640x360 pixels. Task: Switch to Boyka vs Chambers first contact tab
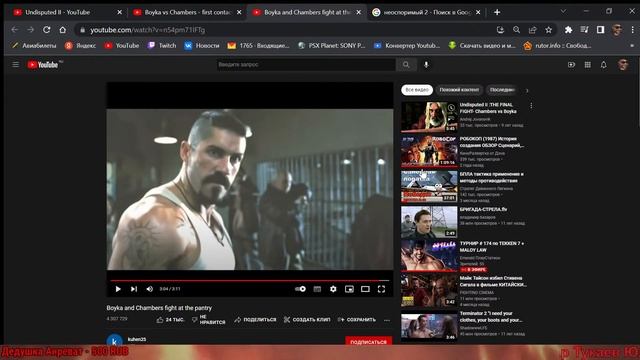coord(187,12)
